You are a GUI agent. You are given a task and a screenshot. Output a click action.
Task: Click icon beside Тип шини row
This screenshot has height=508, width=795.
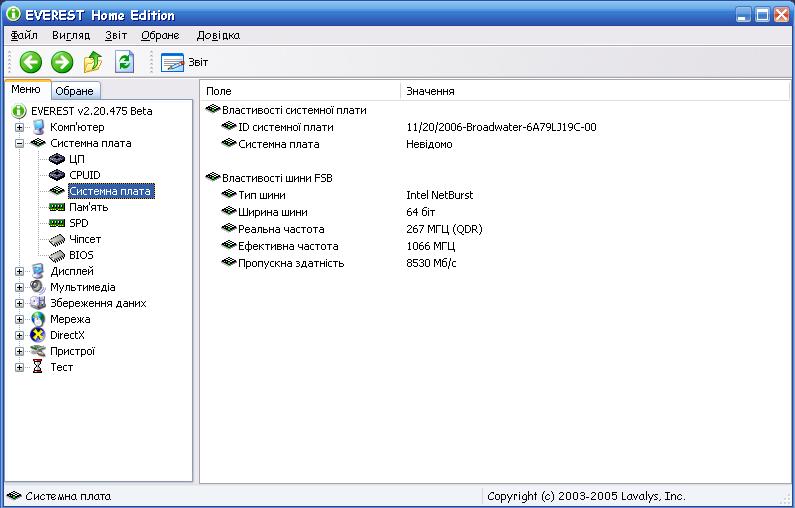[229, 194]
